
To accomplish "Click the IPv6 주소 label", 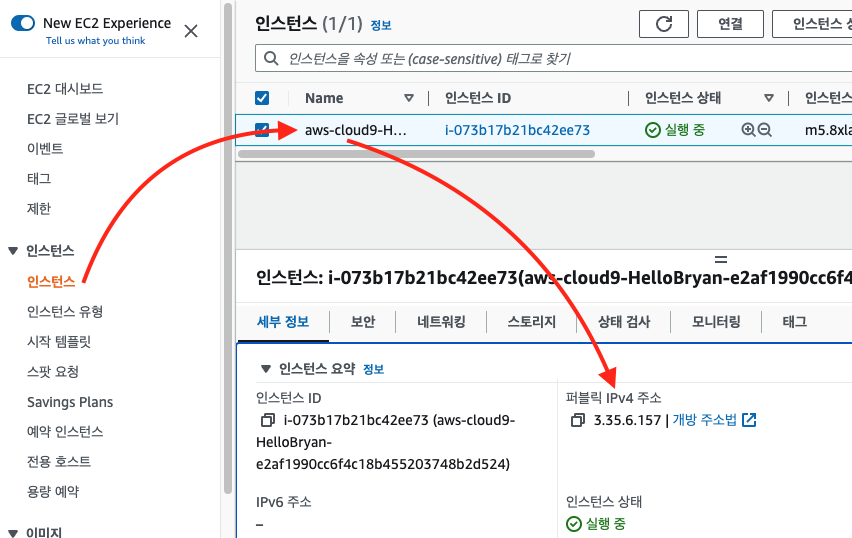I will coord(284,502).
